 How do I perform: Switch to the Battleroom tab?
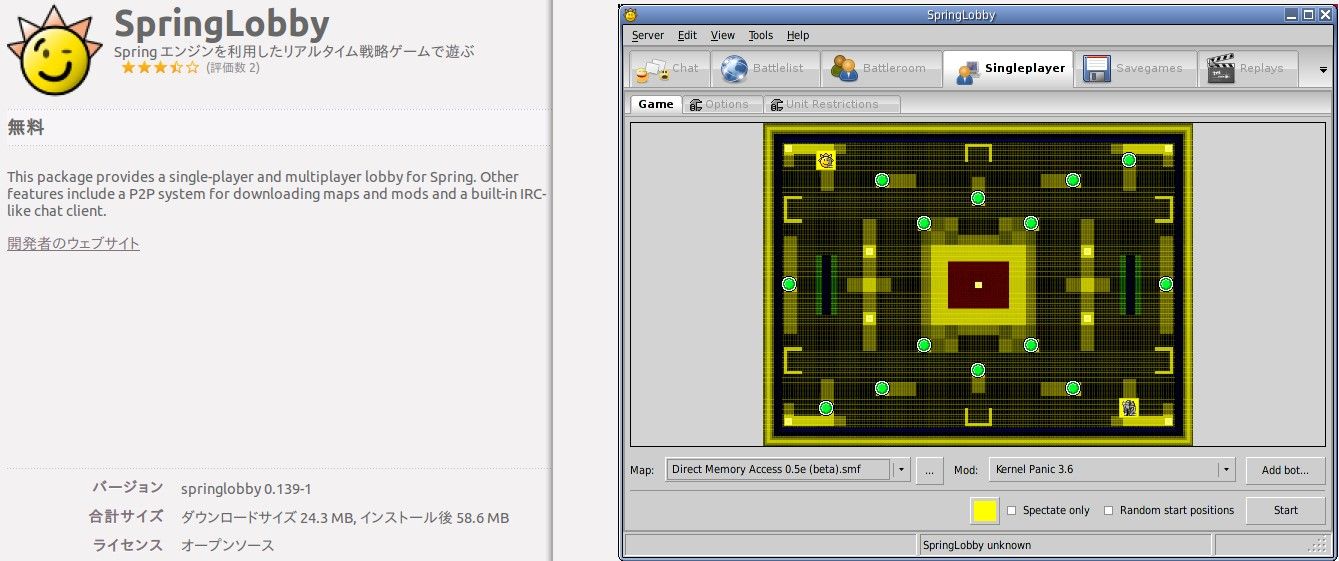coord(881,69)
